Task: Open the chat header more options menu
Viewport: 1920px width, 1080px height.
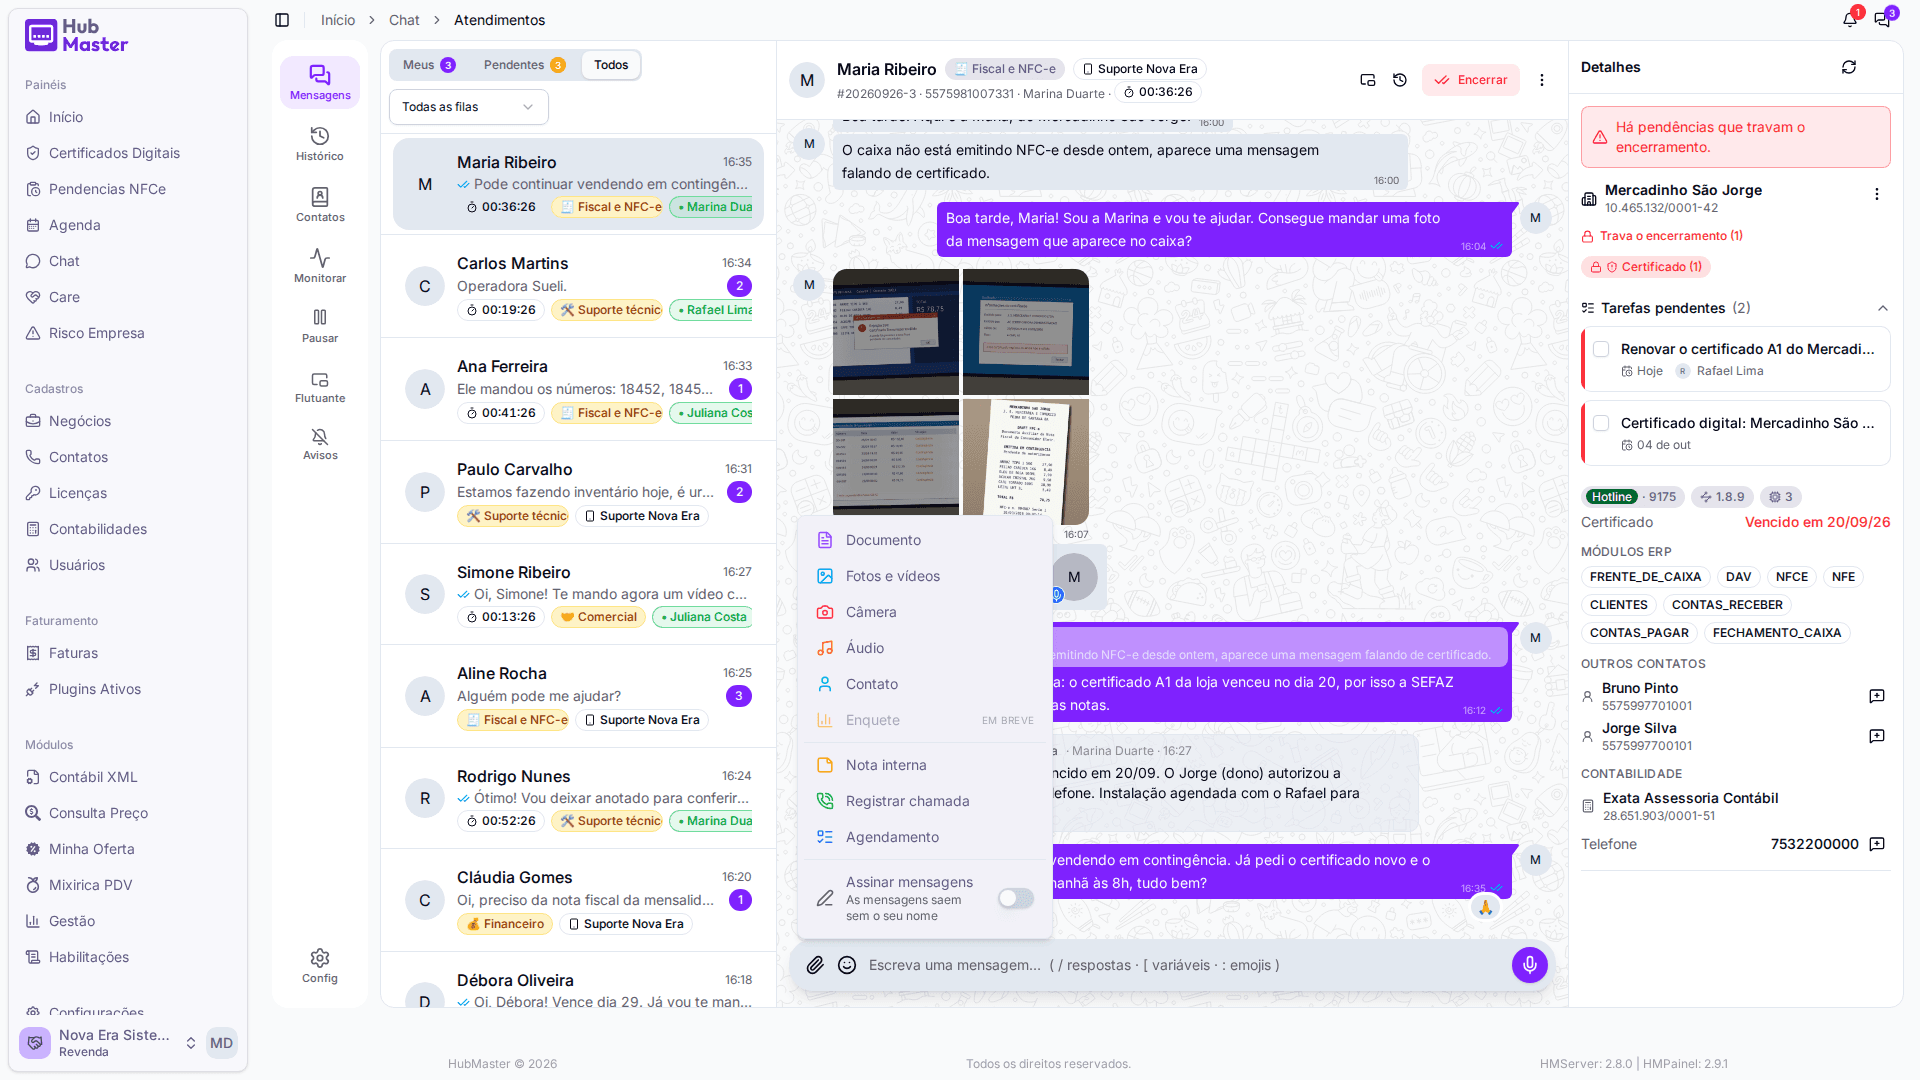Action: pyautogui.click(x=1542, y=80)
